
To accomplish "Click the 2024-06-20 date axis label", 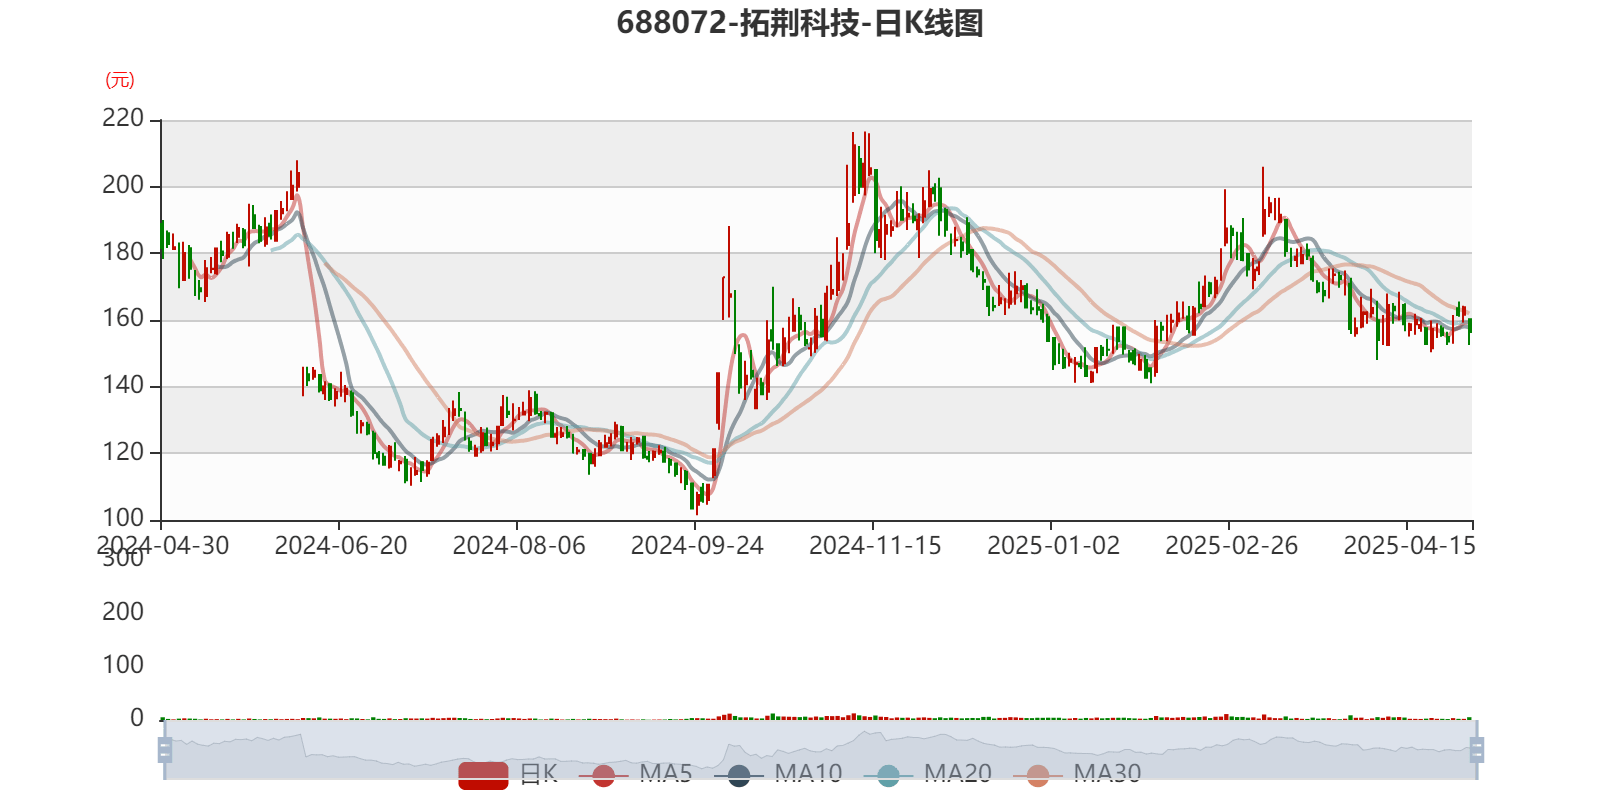I will [341, 546].
